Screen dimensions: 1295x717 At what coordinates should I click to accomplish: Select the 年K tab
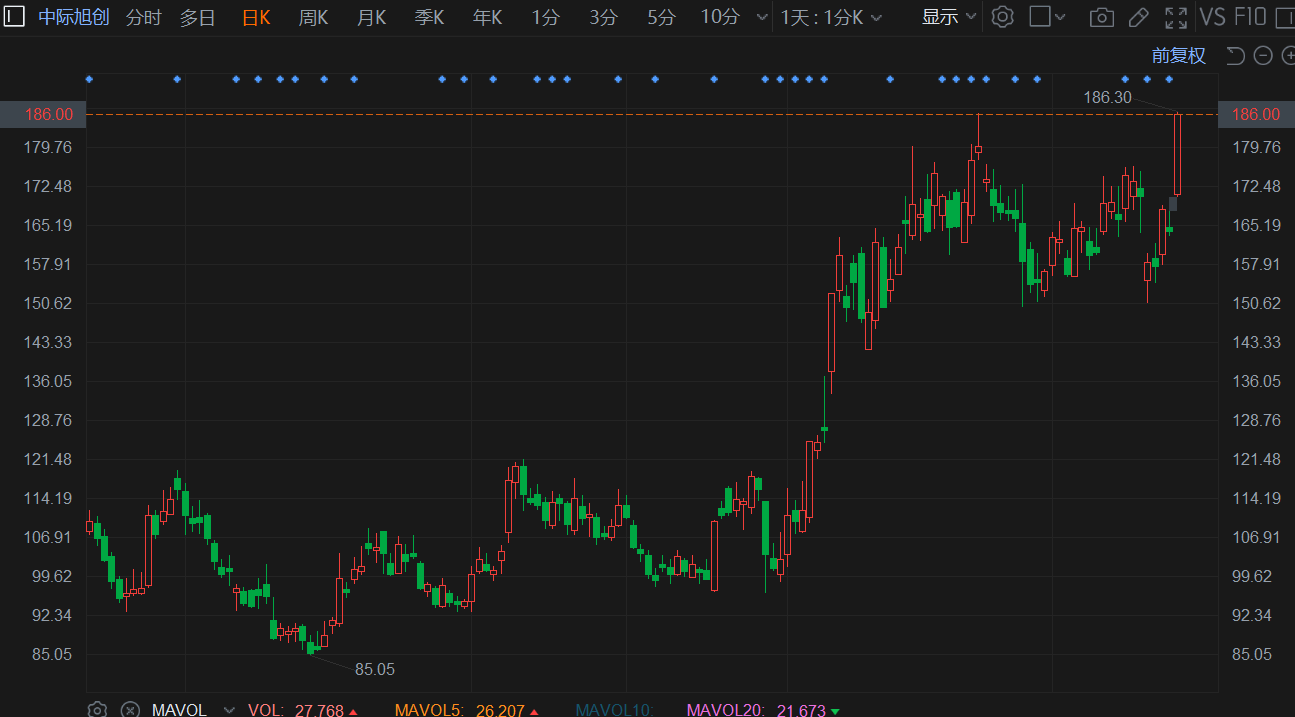[x=487, y=17]
